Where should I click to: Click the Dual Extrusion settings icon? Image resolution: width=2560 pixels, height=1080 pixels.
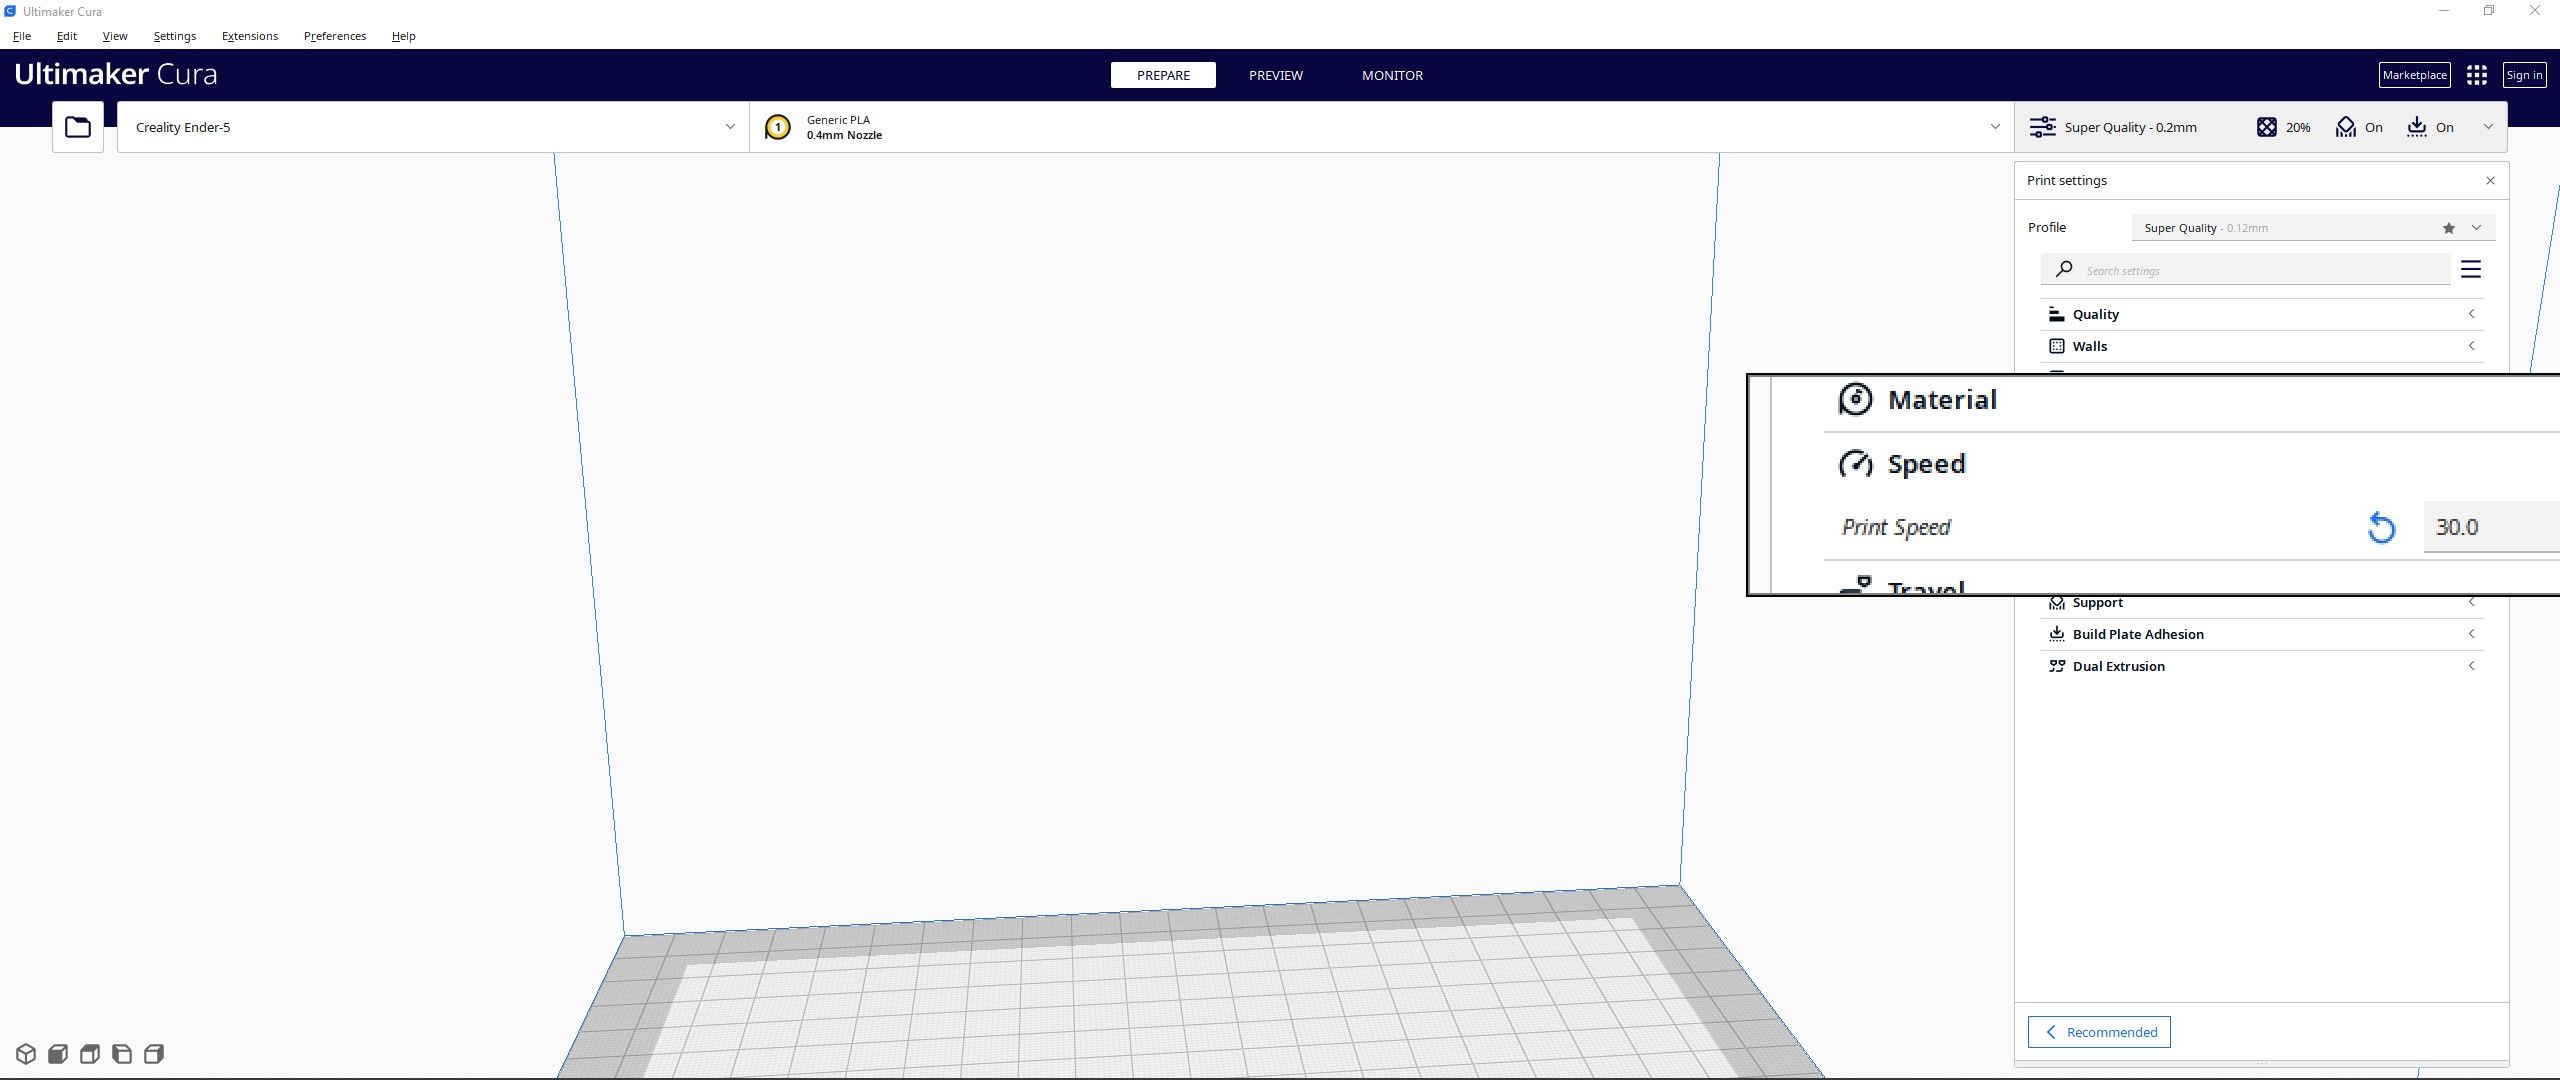click(2059, 666)
